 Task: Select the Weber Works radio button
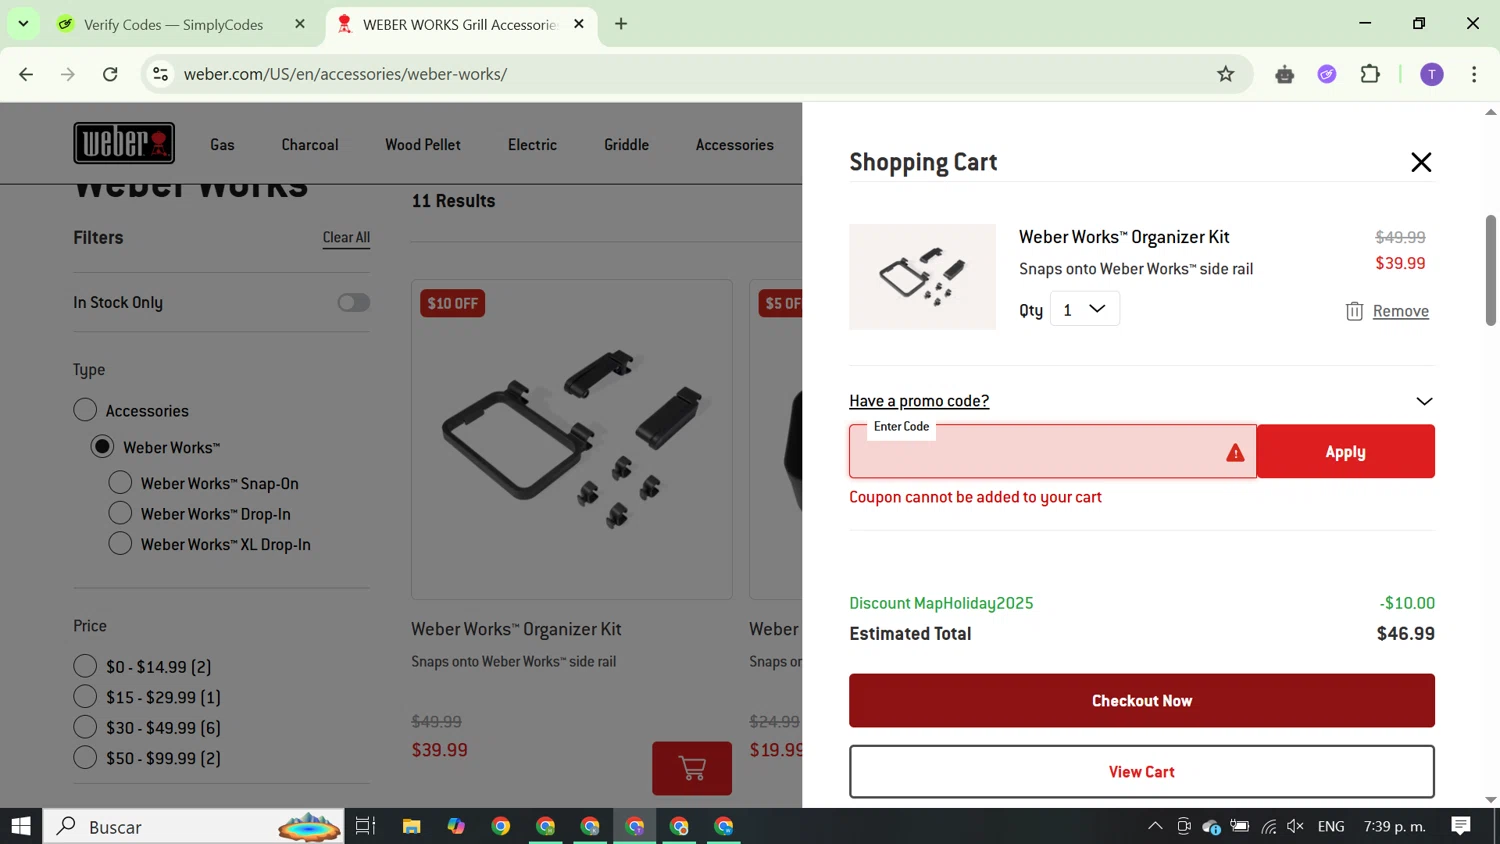coord(102,447)
